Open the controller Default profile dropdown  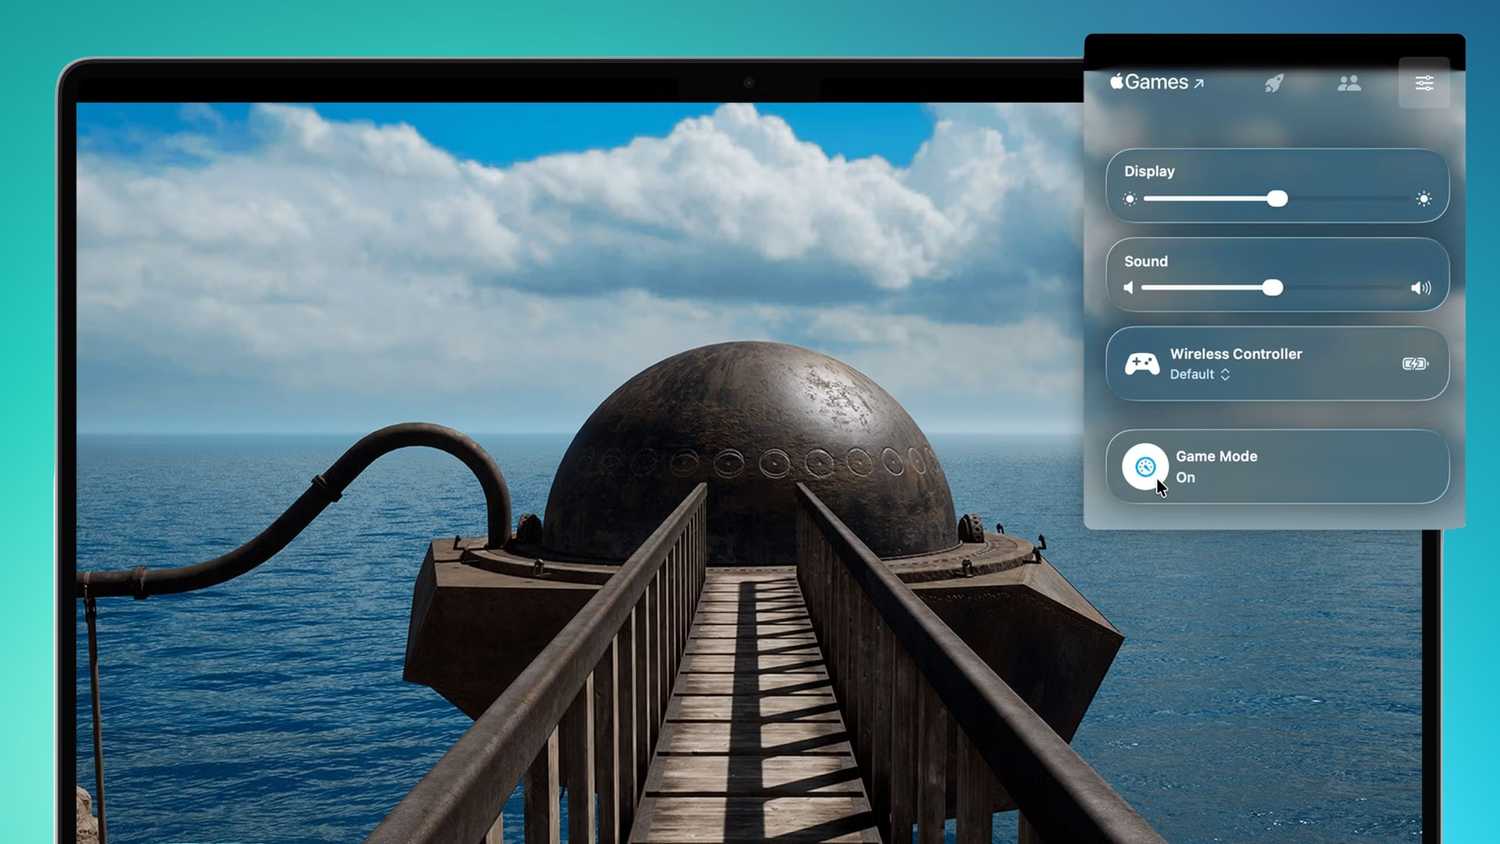(1200, 374)
